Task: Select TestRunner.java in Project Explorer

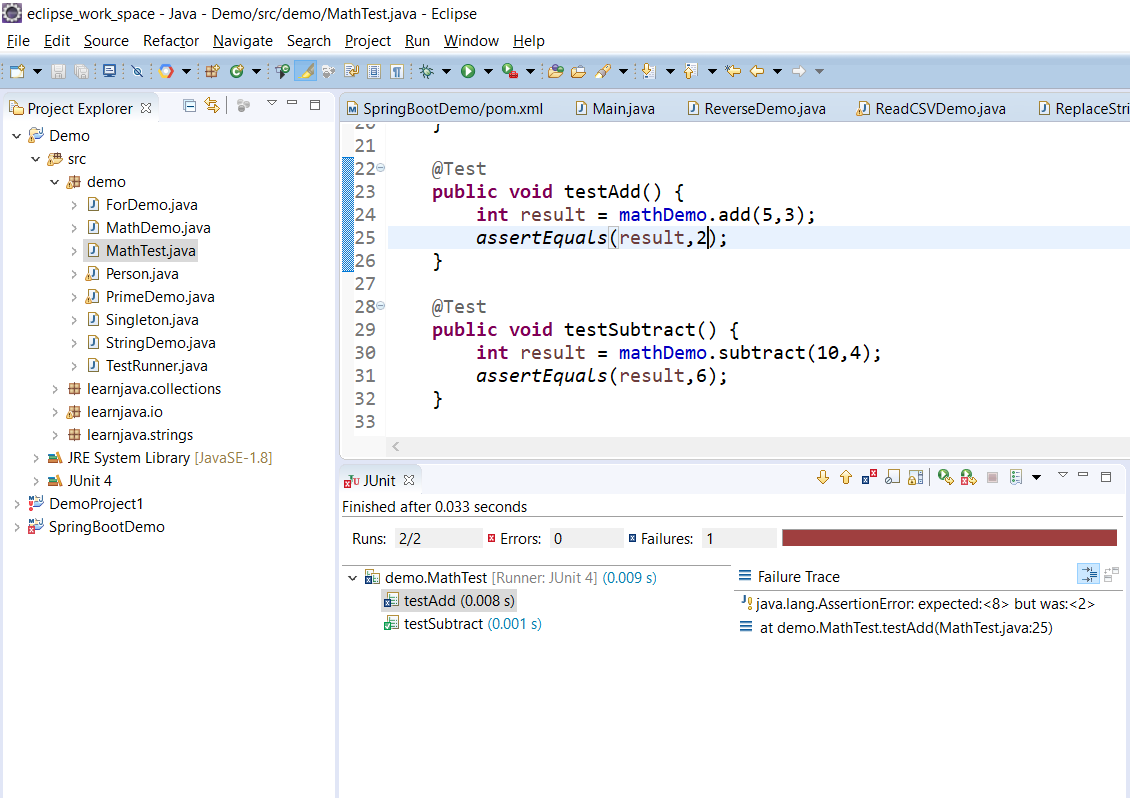Action: pyautogui.click(x=156, y=366)
